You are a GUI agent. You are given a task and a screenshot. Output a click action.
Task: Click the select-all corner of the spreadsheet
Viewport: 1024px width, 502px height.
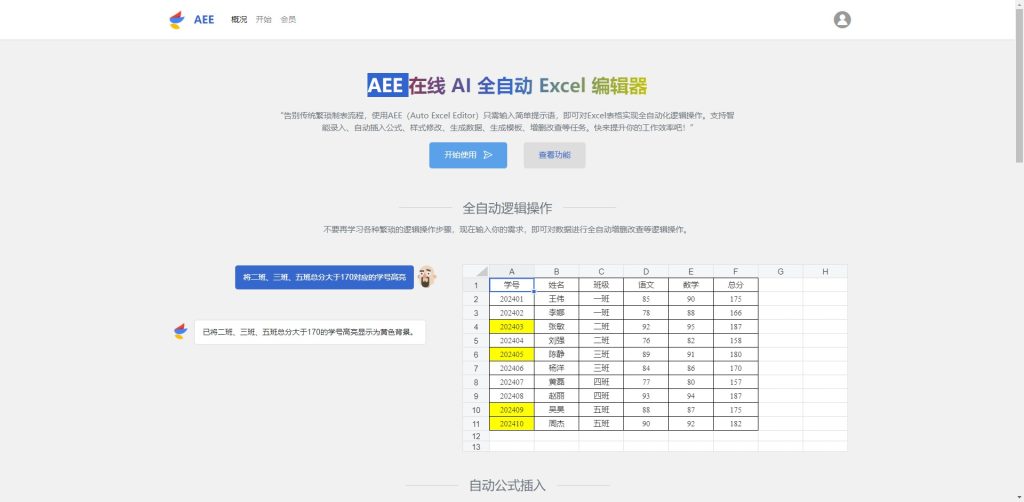coord(475,271)
